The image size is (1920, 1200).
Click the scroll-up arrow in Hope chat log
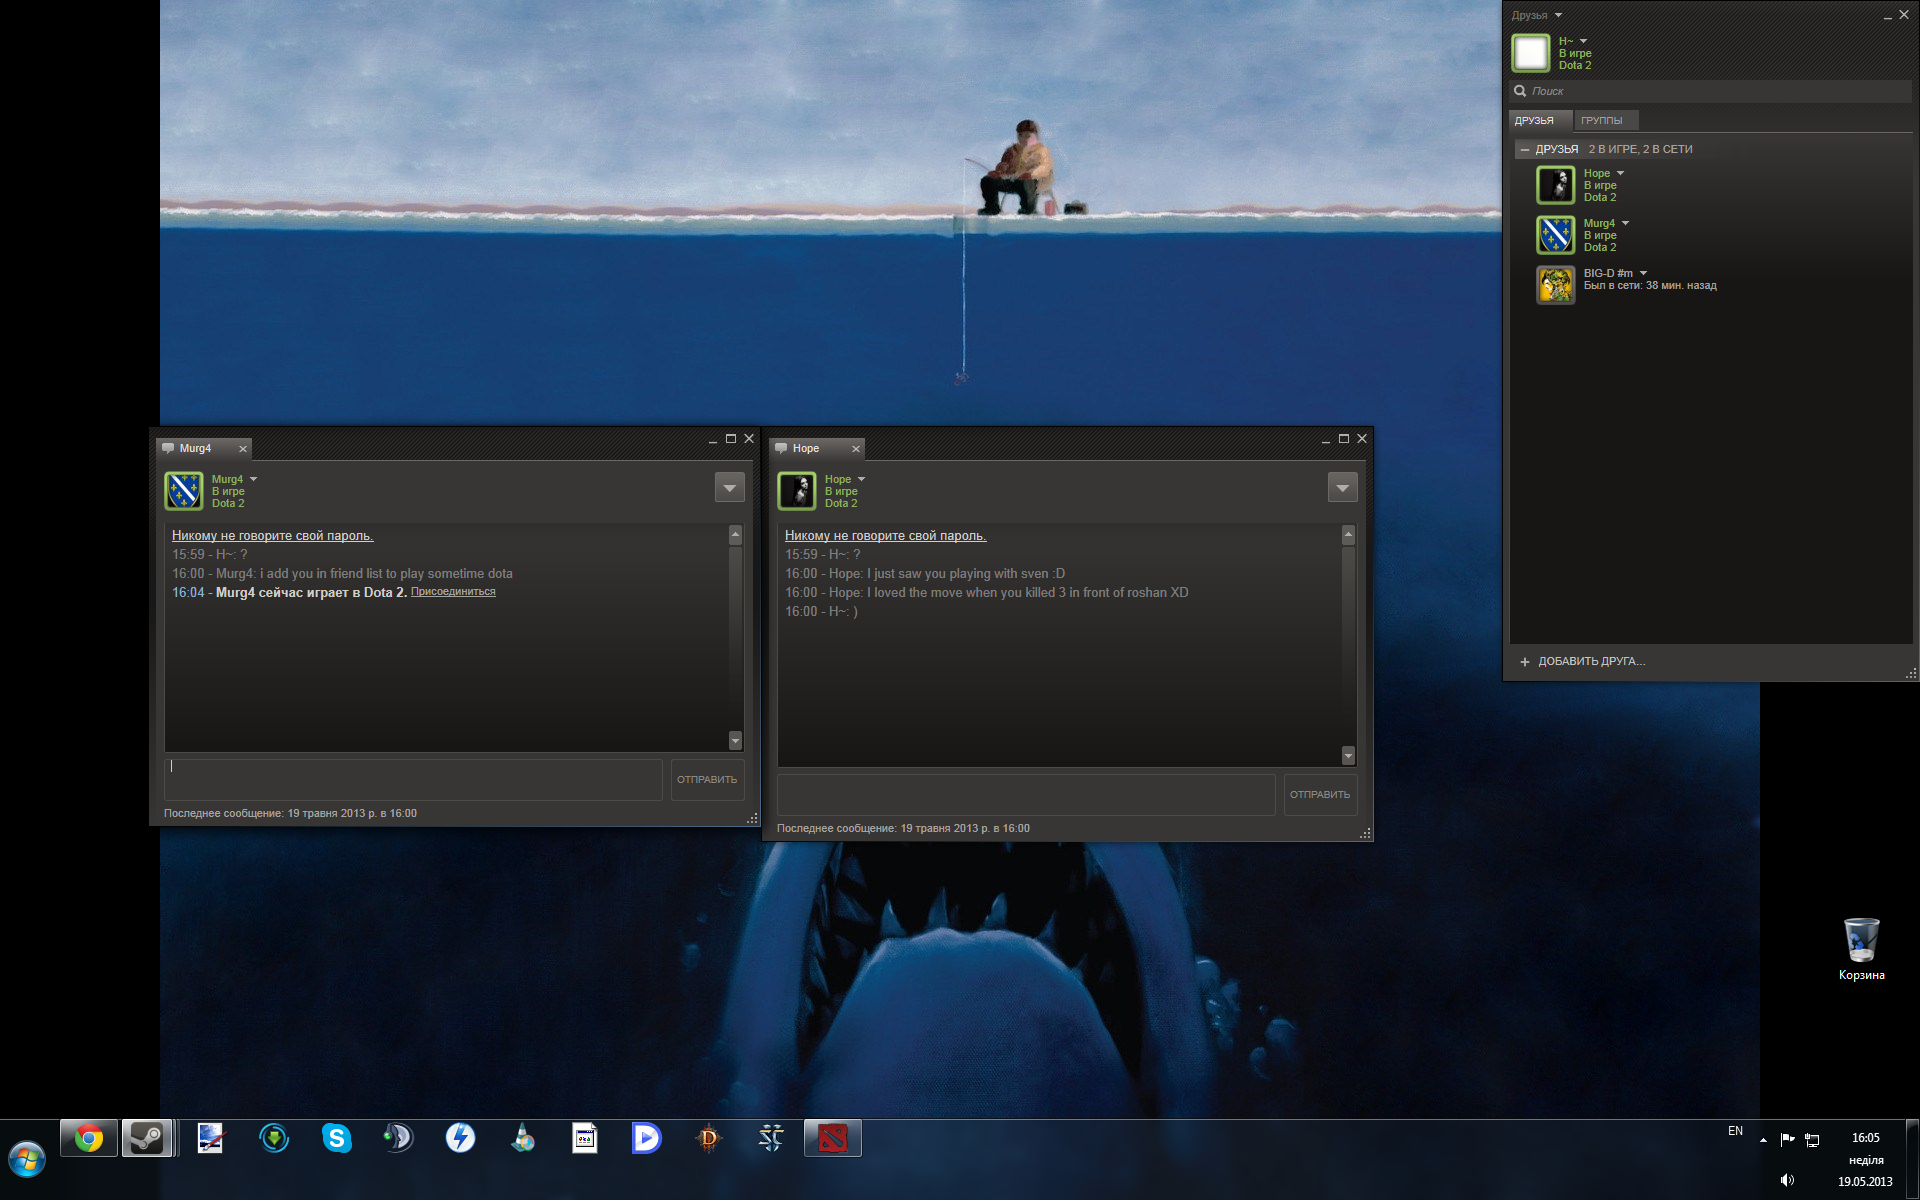click(1348, 535)
